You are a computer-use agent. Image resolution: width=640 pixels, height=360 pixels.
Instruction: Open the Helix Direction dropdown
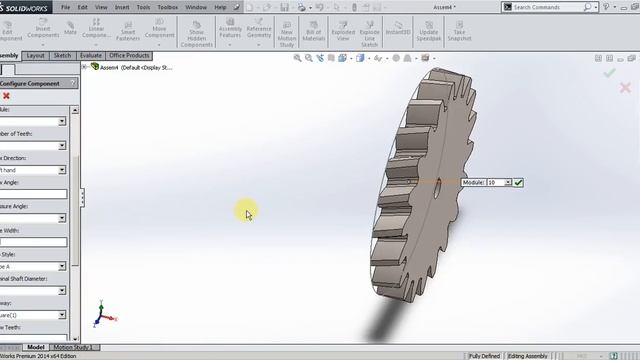[62, 170]
